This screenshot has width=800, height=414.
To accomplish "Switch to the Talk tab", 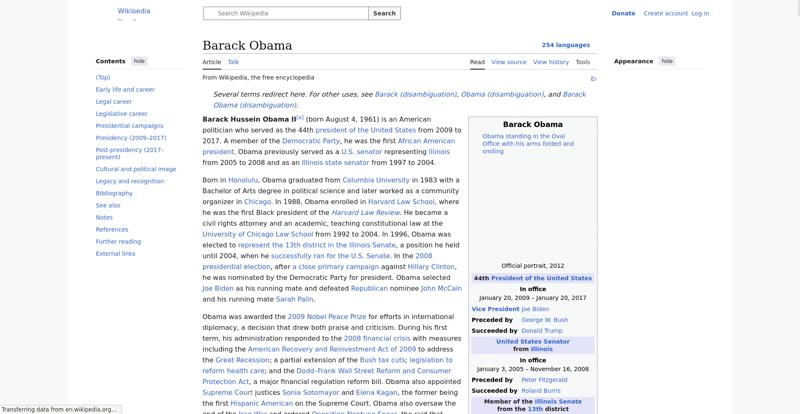I will 233,62.
